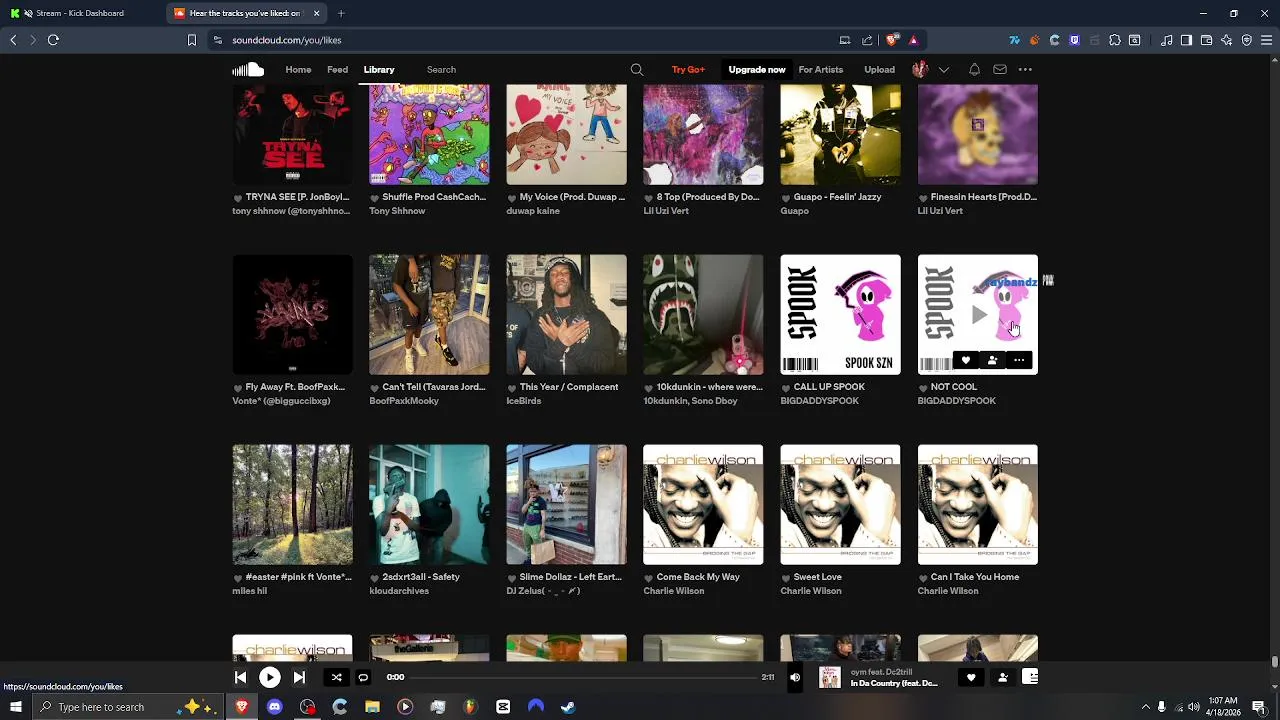The height and width of the screenshot is (720, 1280).
Task: Open the Come Back My Way cover
Action: 703,505
